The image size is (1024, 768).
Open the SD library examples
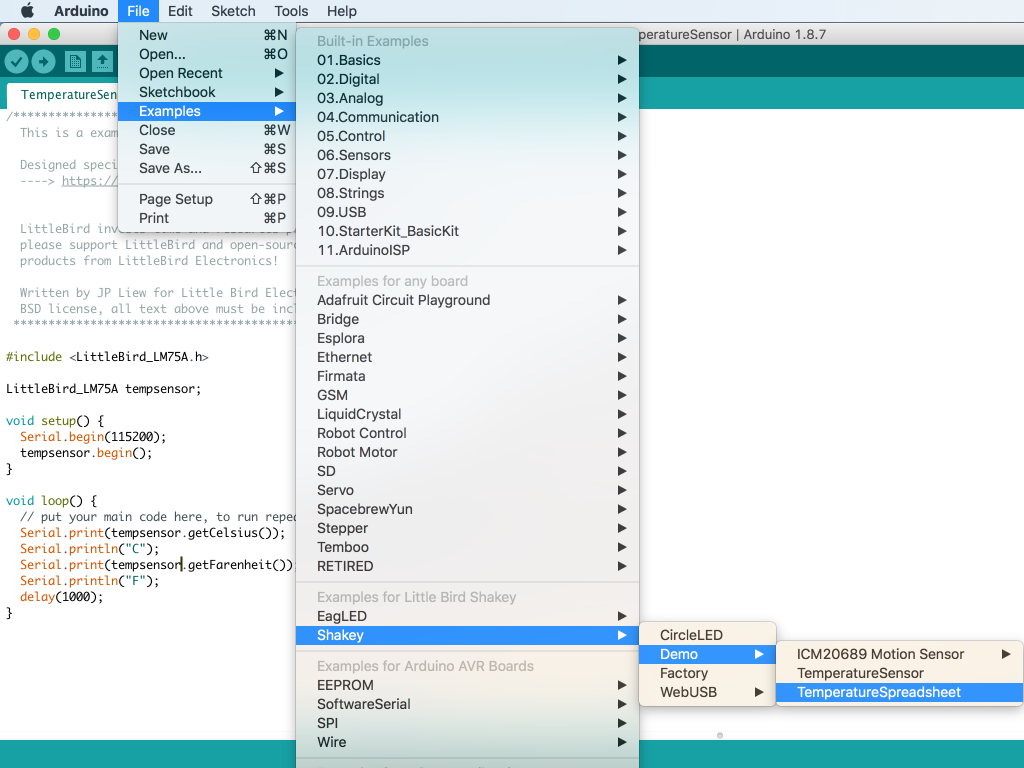468,470
